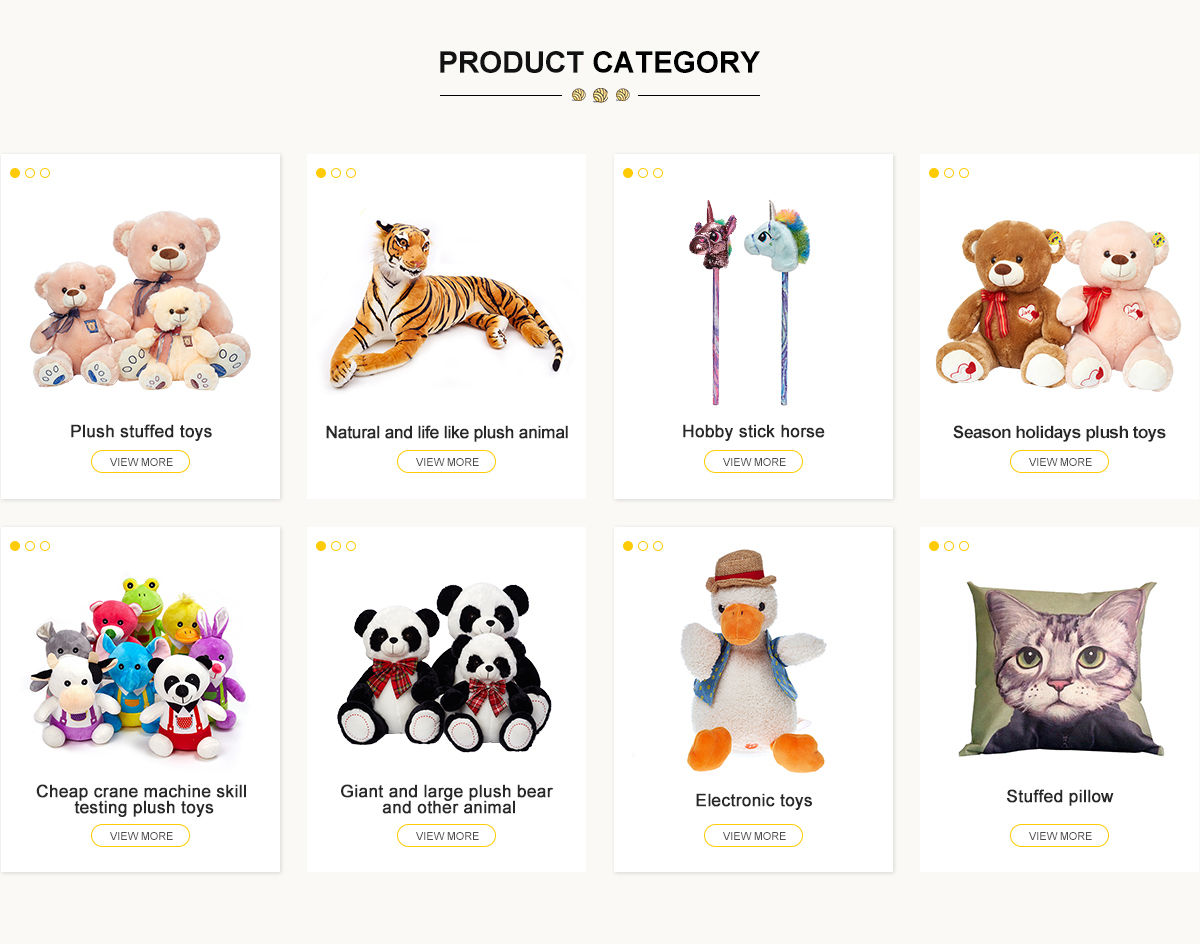The width and height of the screenshot is (1200, 944).
Task: Open the Cheap crane machine skill testing plush toys link
Action: [141, 799]
